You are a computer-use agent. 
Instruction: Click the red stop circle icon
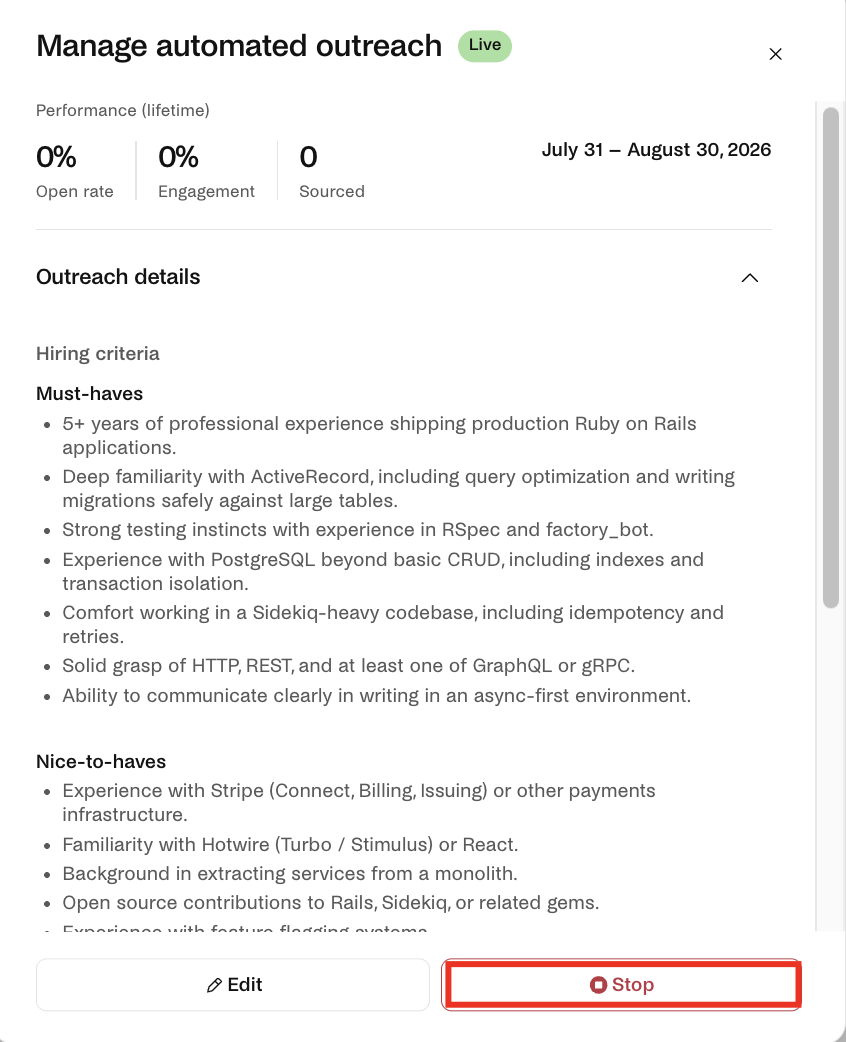pos(598,985)
